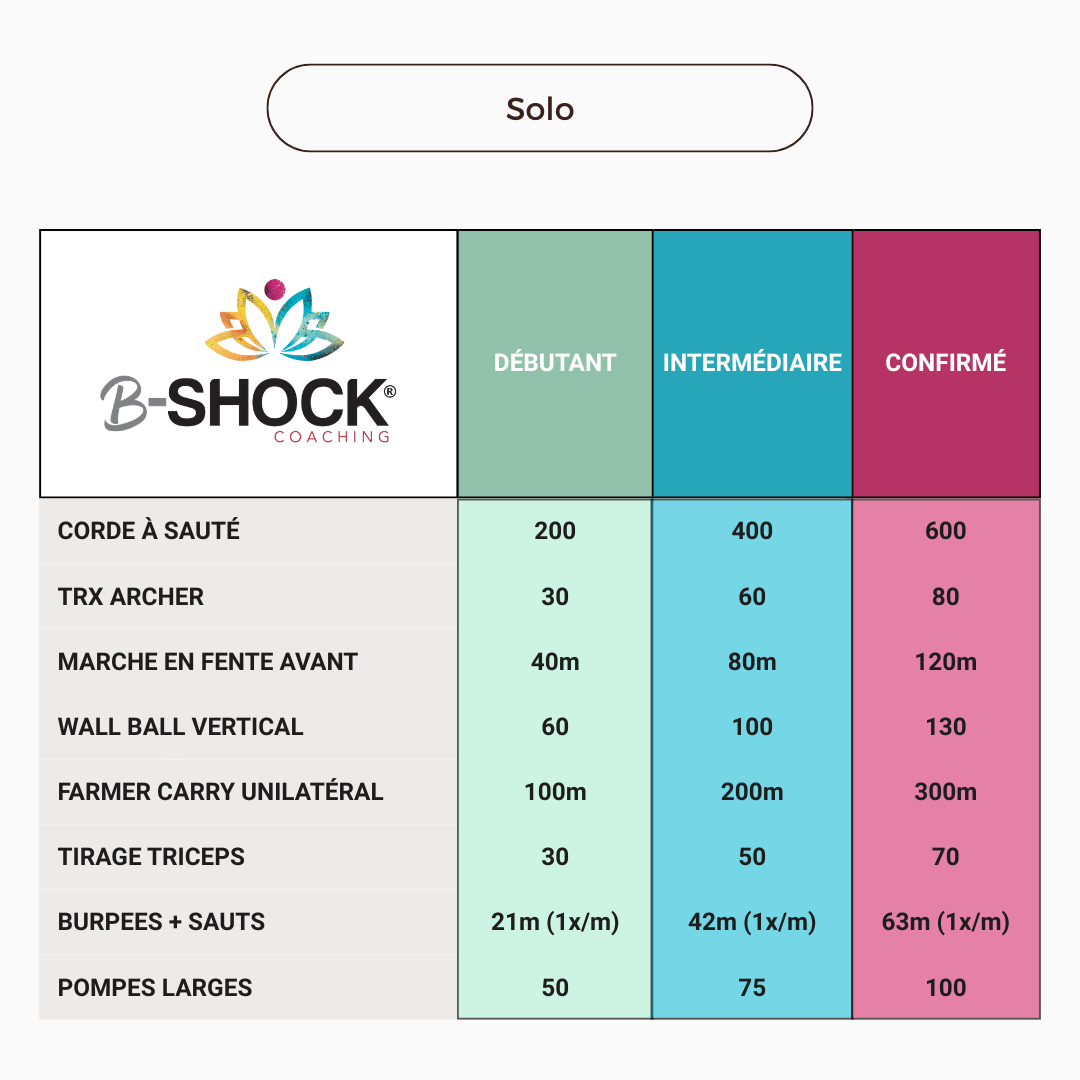Viewport: 1080px width, 1080px height.
Task: Click the 21m (1x/m) beginner value
Action: [x=555, y=922]
